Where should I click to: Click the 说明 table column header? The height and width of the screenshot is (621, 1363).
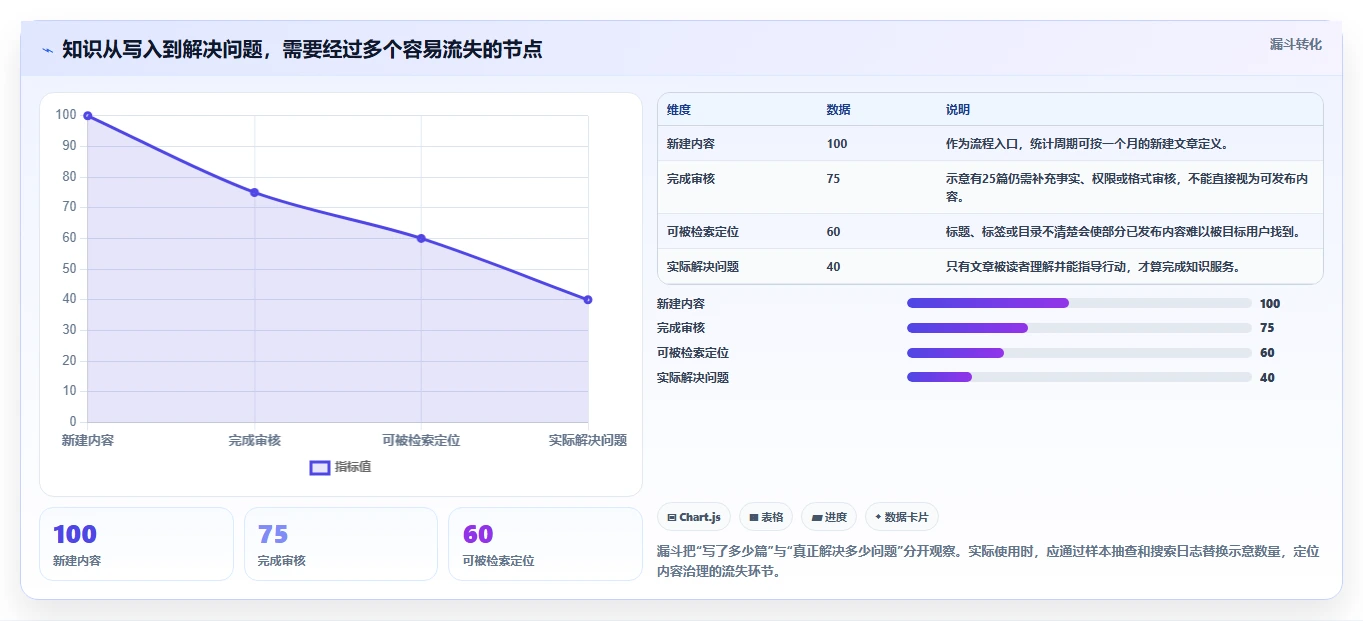[958, 110]
